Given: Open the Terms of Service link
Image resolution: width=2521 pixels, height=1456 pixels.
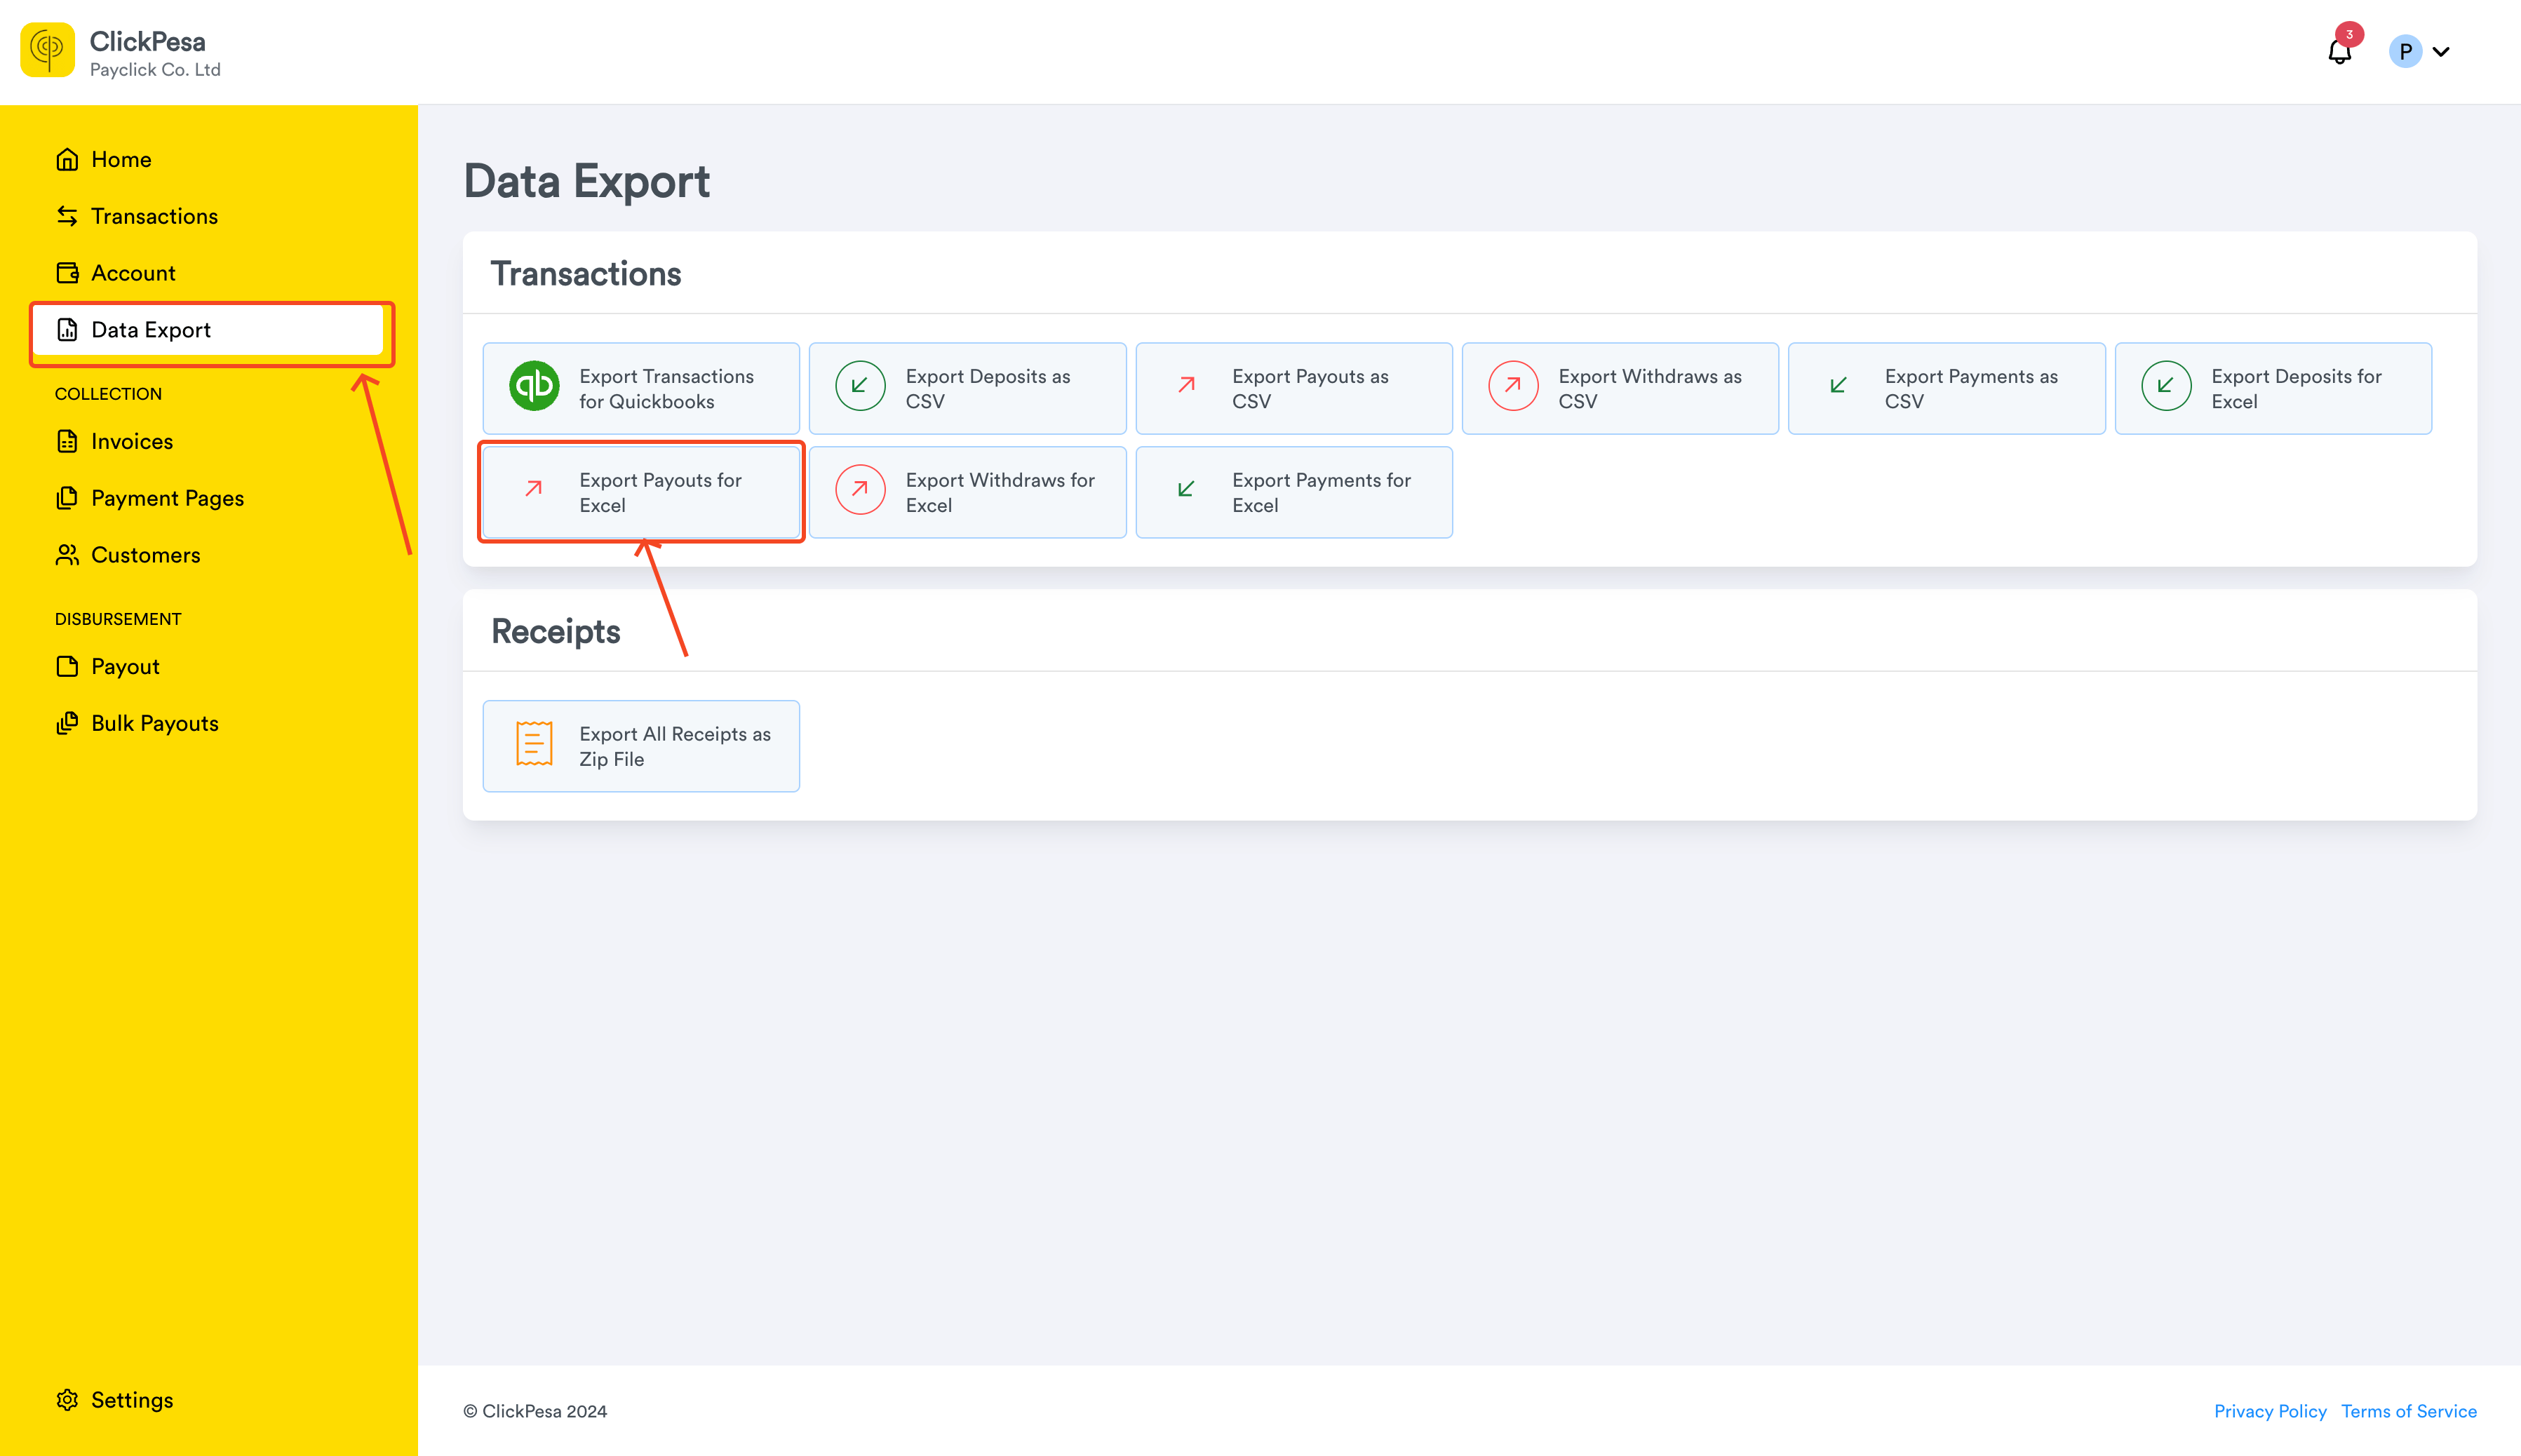Looking at the screenshot, I should pyautogui.click(x=2409, y=1411).
